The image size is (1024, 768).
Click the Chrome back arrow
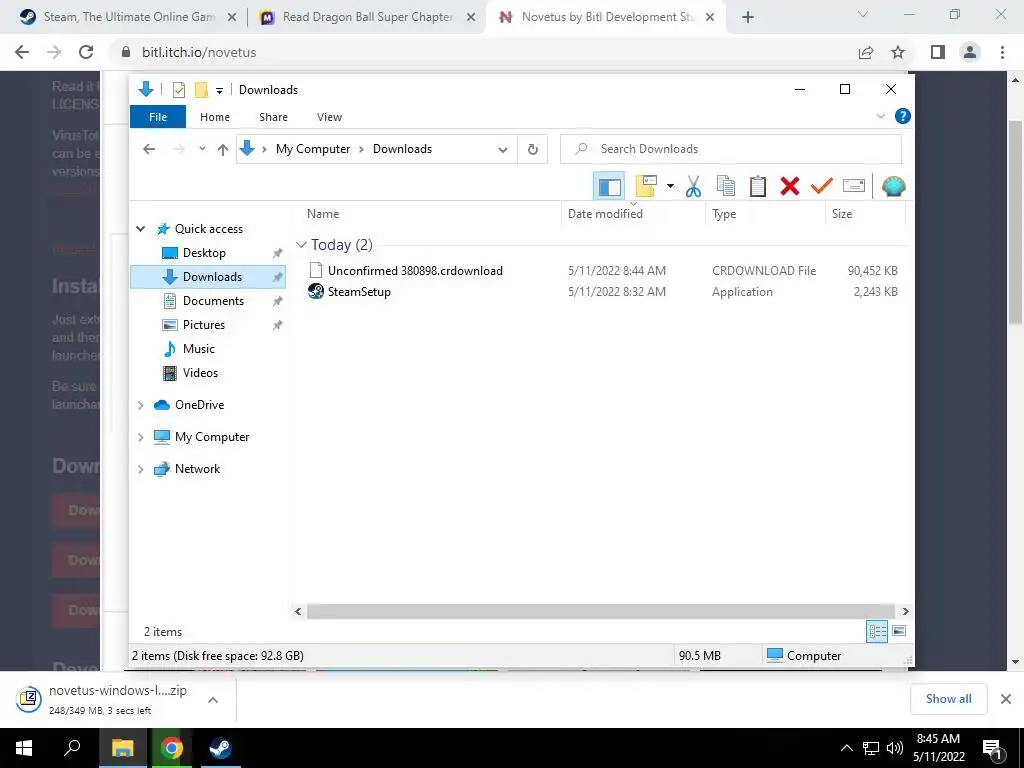[x=22, y=52]
